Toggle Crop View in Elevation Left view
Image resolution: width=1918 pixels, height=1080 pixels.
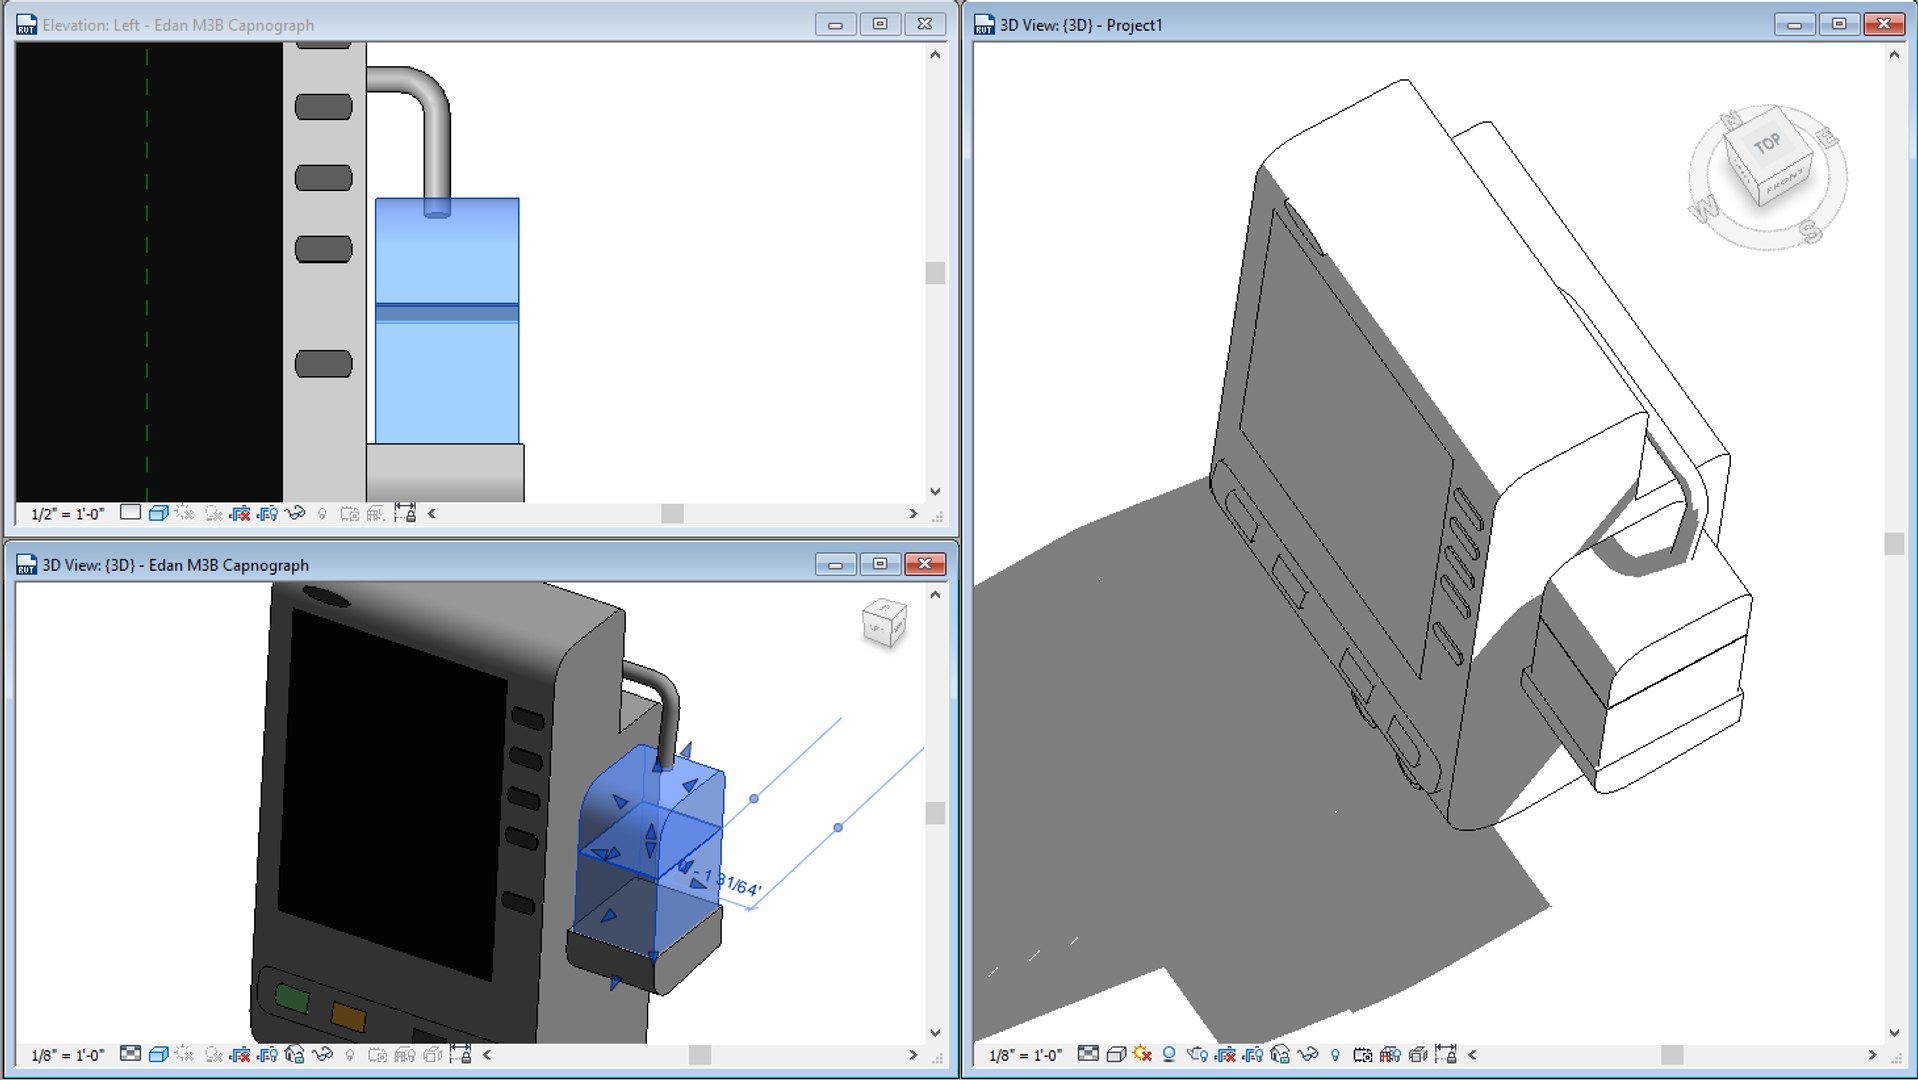[240, 513]
